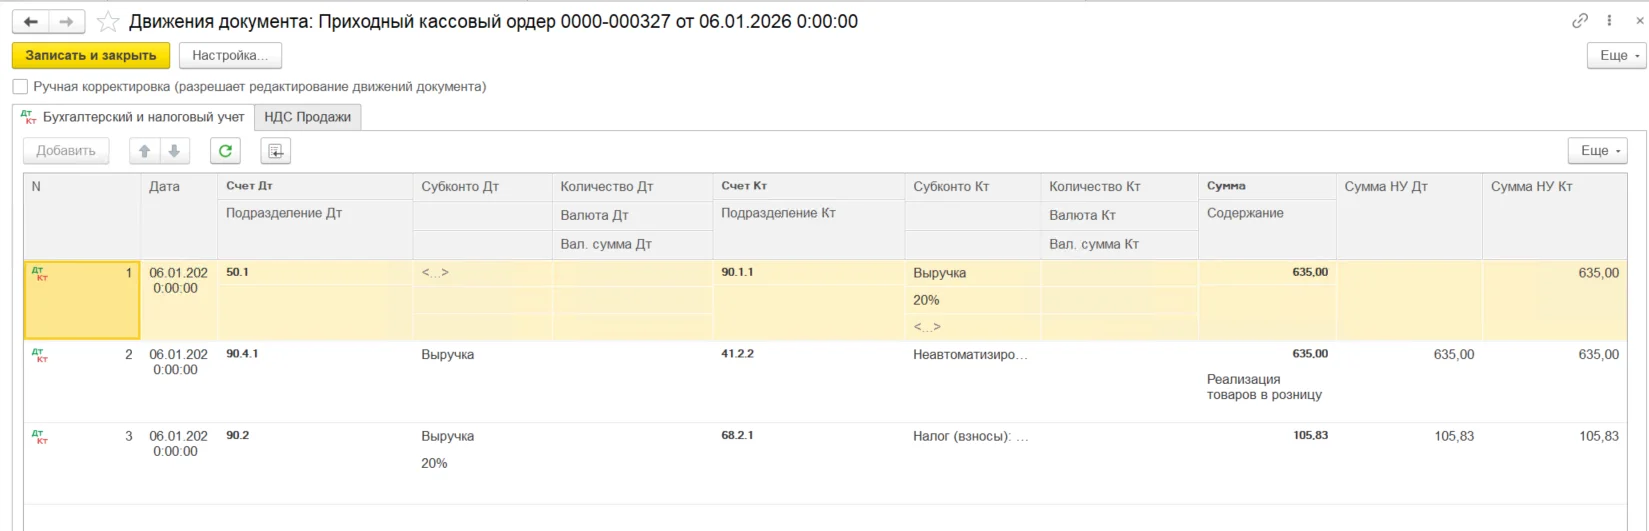Switch to the НДС Продажи tab
Screen dimensions: 1649x531
coord(307,117)
